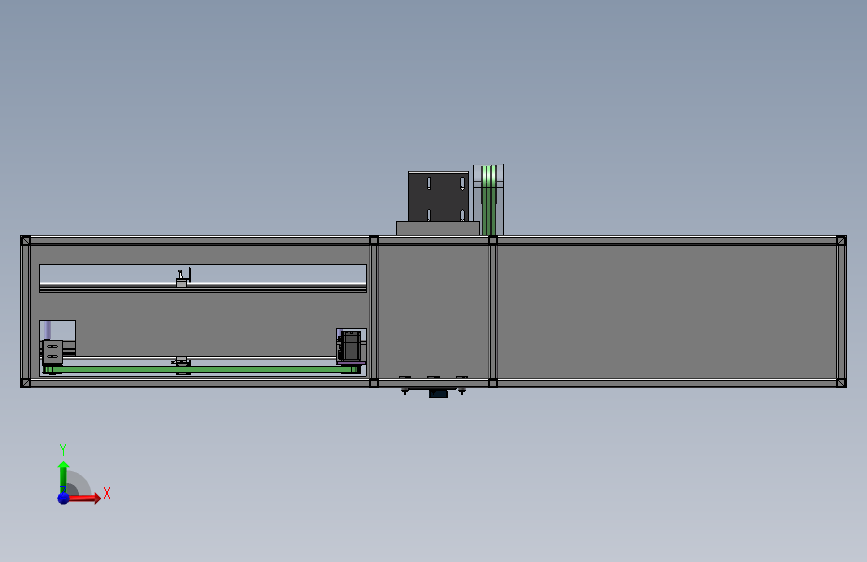Select the green pulley belt on top
Screen dimensions: 867x562
[x=489, y=200]
